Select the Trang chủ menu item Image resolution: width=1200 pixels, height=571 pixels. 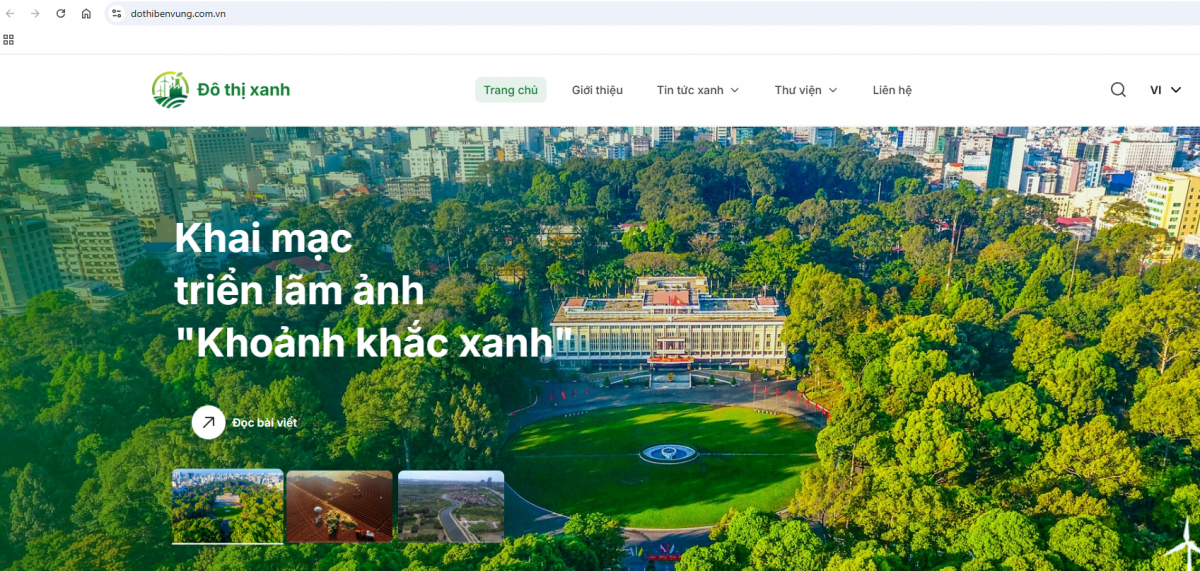pos(511,90)
